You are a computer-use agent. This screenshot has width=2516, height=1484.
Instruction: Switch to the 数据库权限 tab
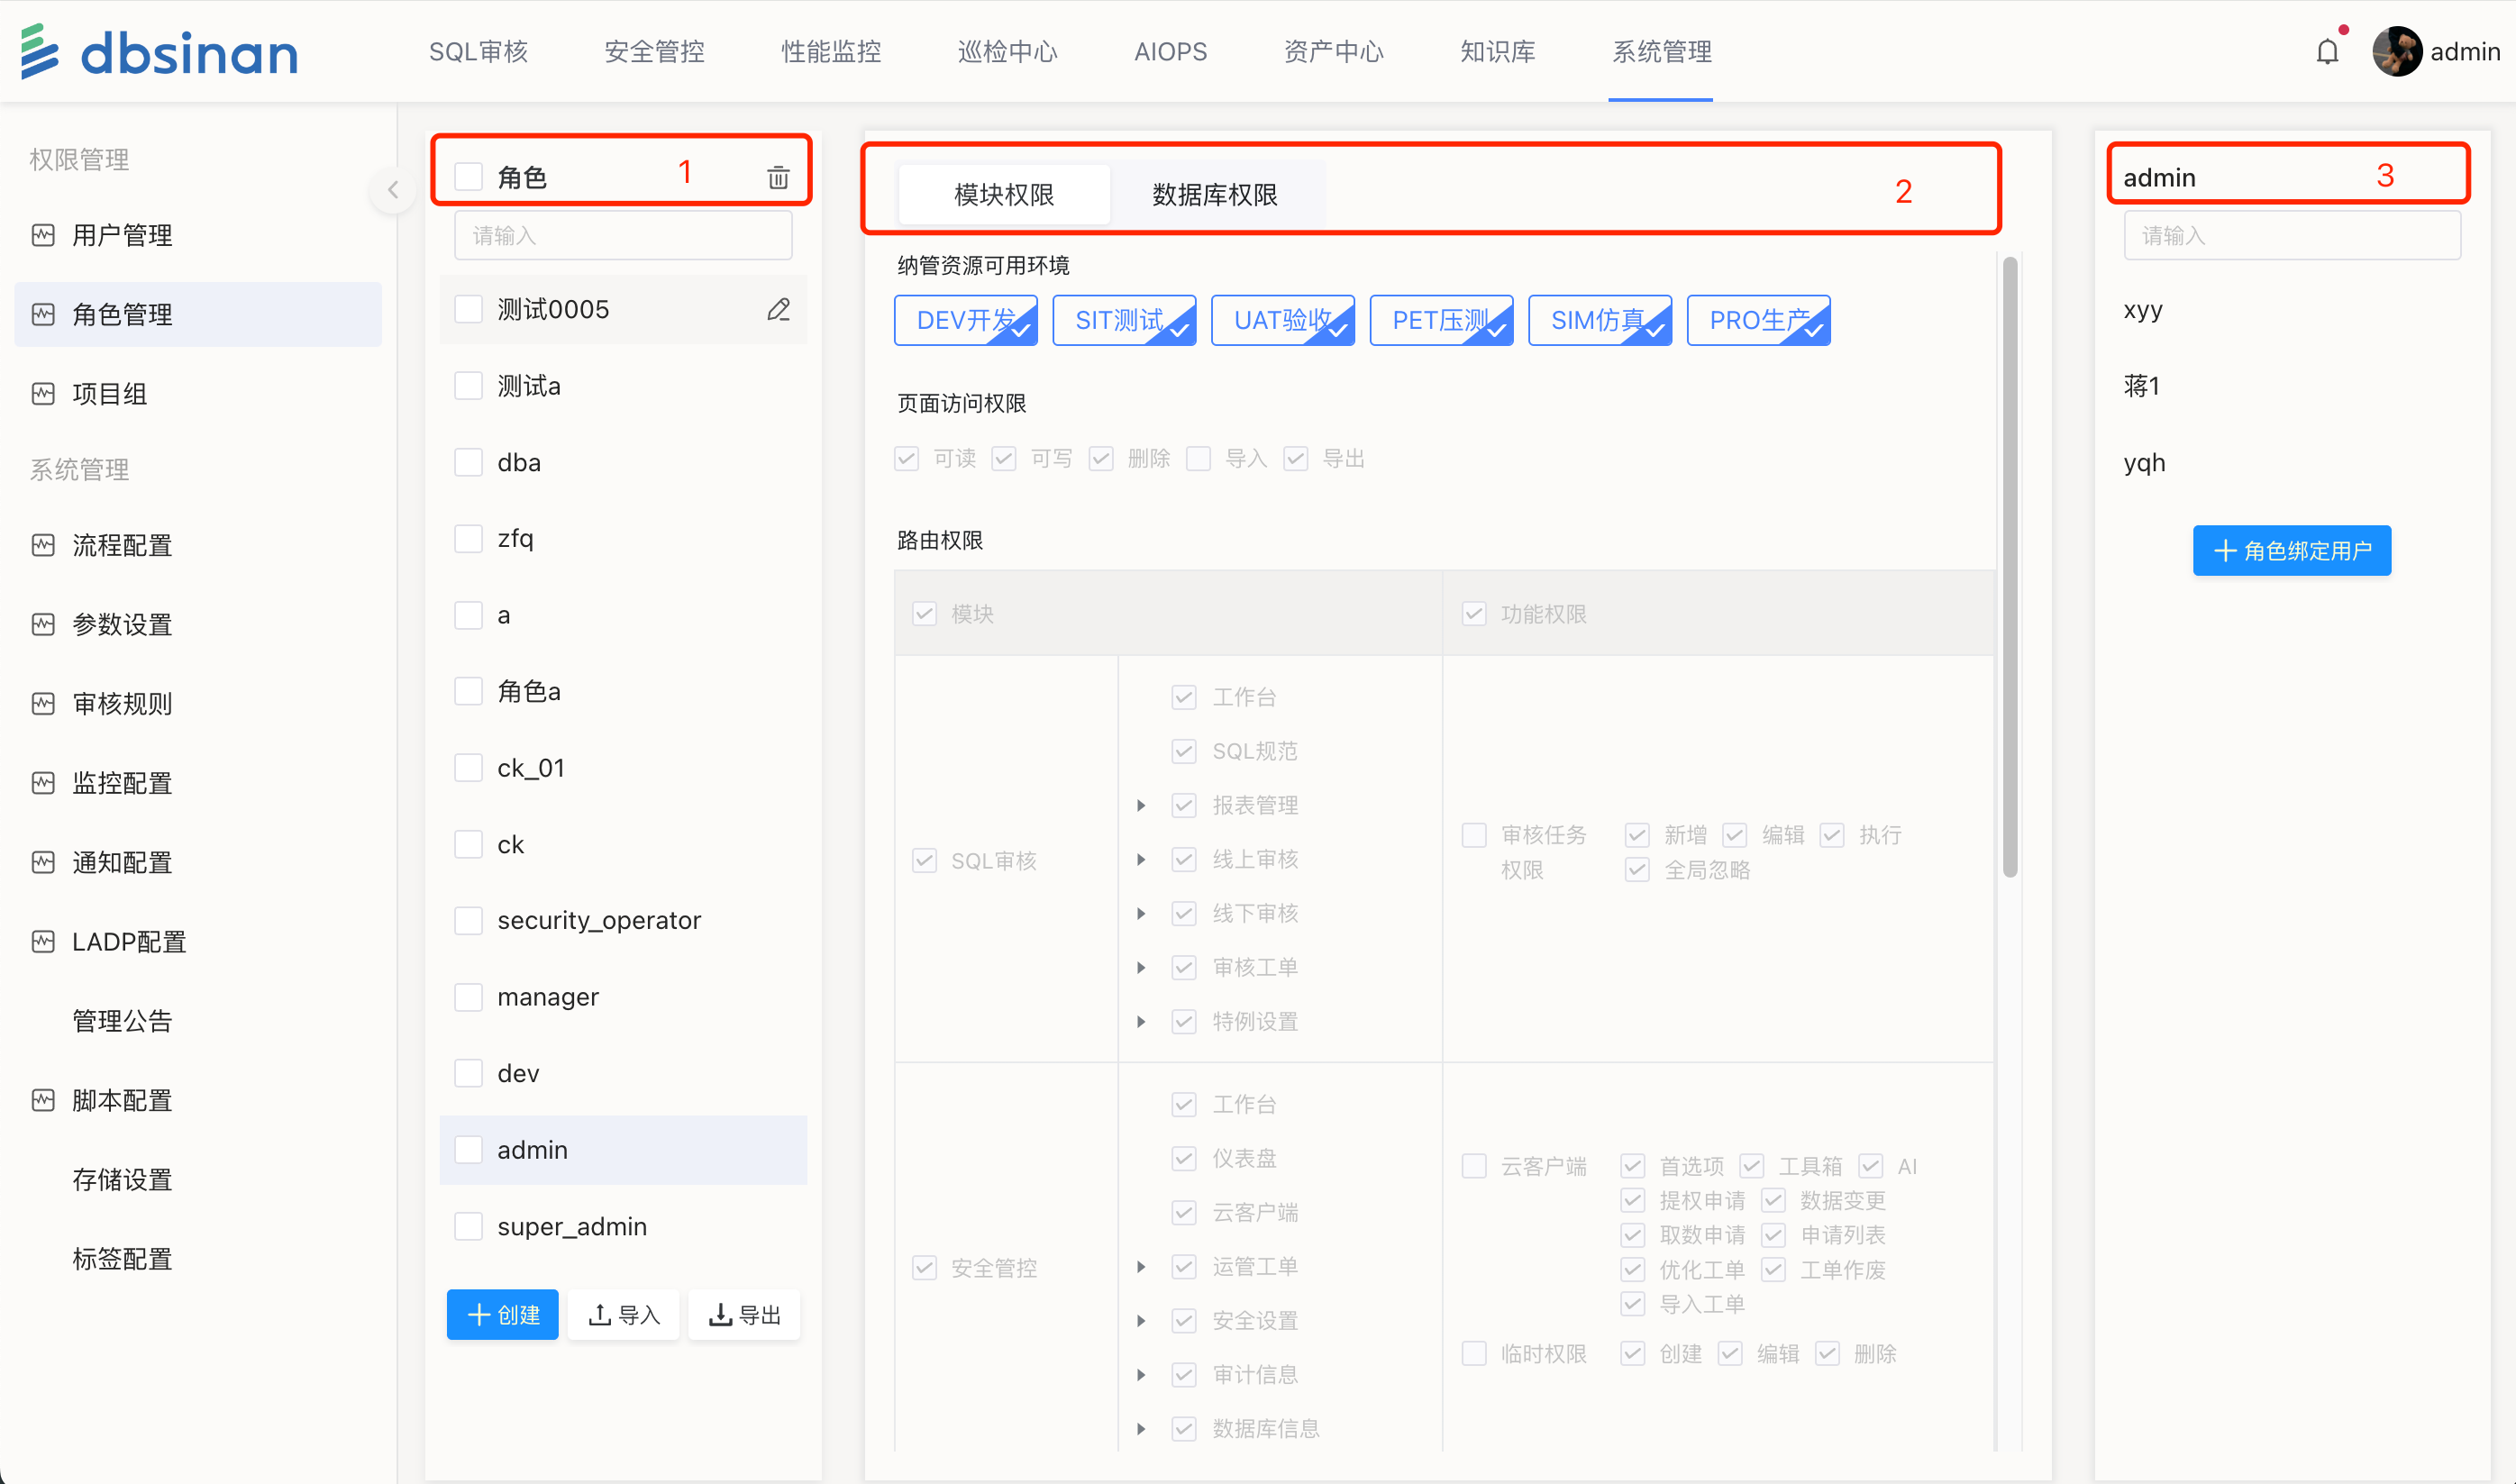pyautogui.click(x=1214, y=194)
